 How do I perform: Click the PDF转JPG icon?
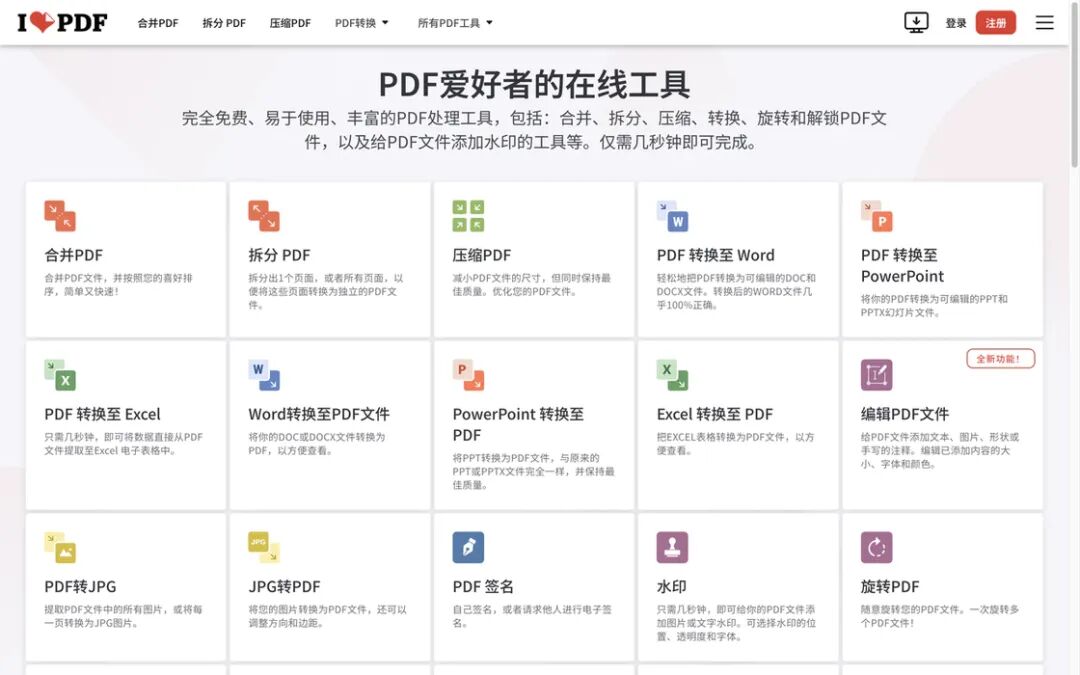60,548
